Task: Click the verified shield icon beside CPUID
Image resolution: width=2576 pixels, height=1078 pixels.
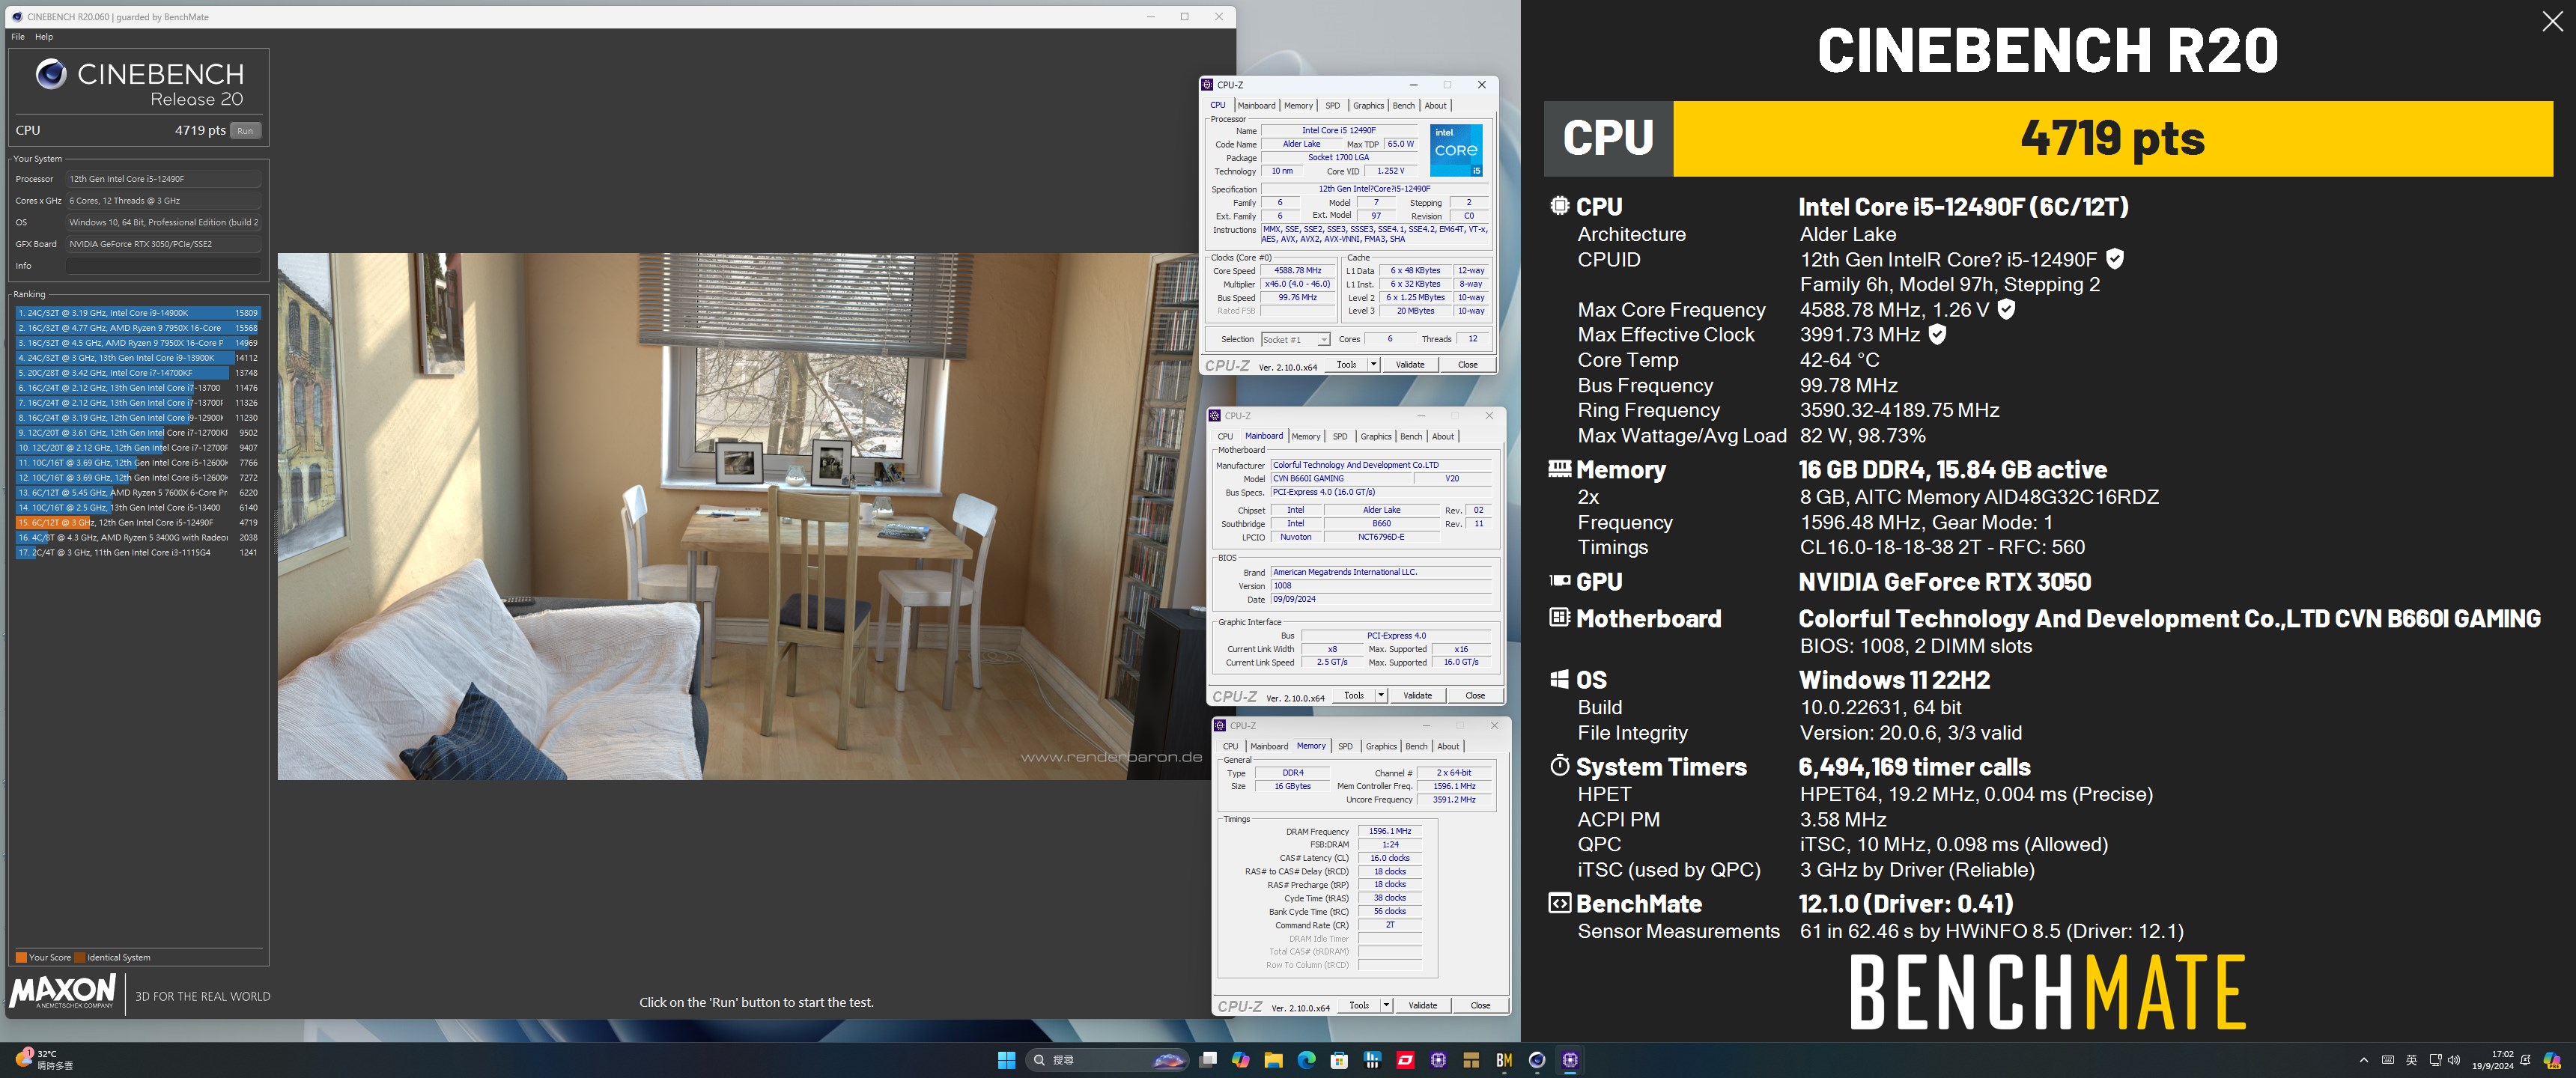Action: (x=2115, y=259)
